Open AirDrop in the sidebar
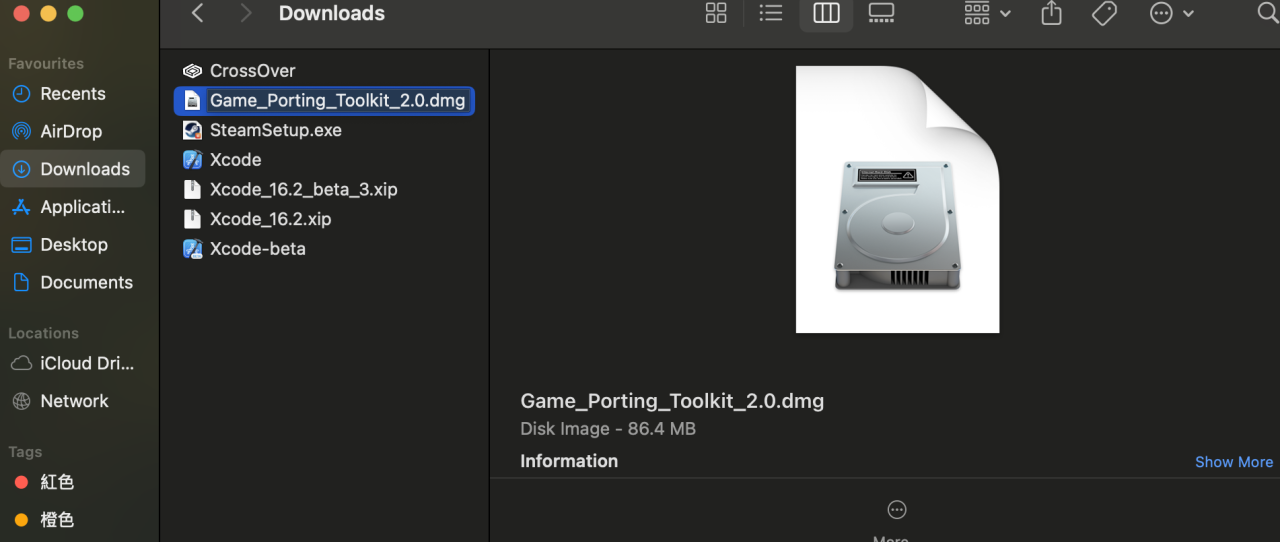The width and height of the screenshot is (1280, 542). [70, 131]
